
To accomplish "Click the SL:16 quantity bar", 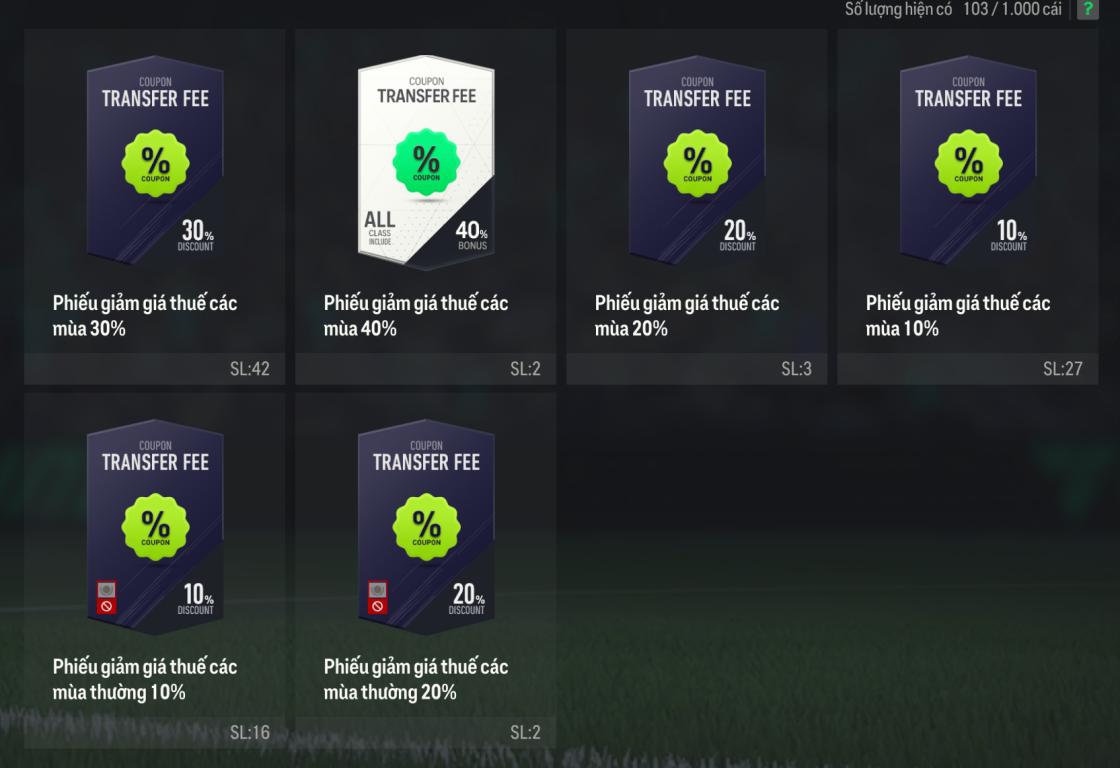I will [154, 732].
